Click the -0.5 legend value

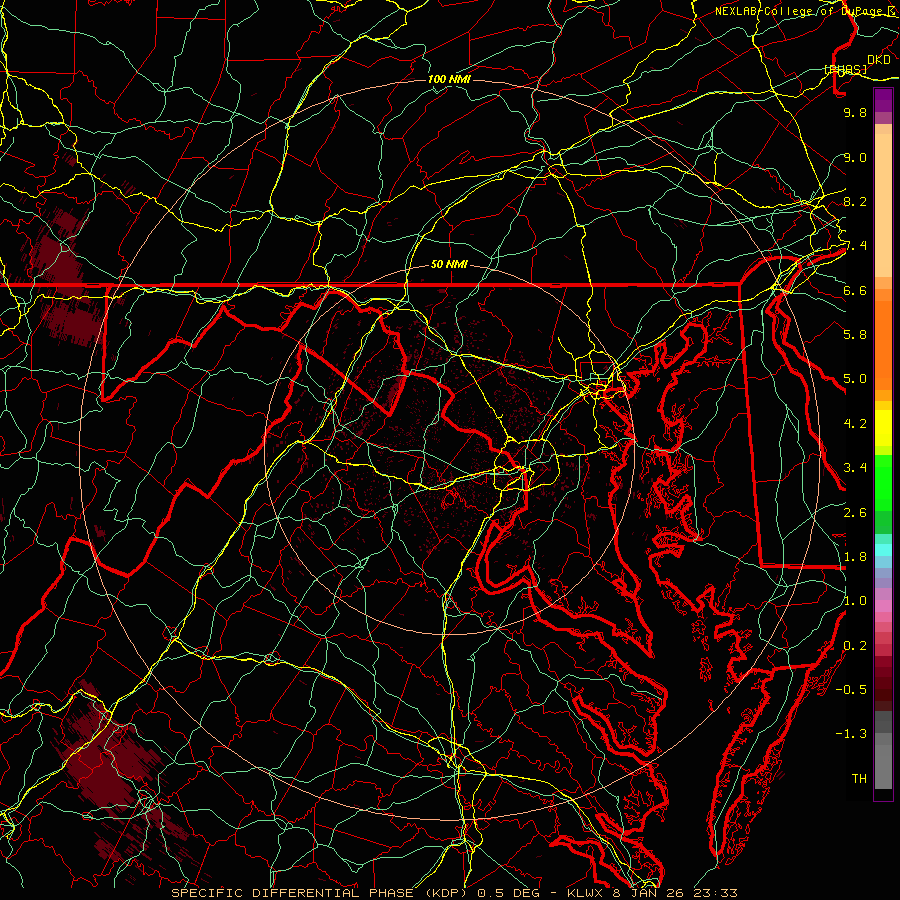coord(851,690)
